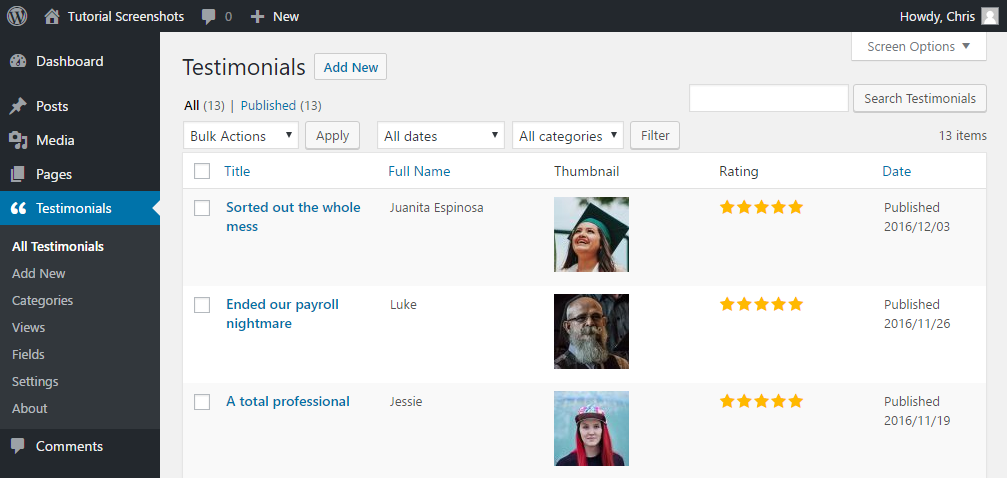Viewport: 1007px width, 478px height.
Task: Click Tutorial Screenshots site name
Action: click(x=126, y=17)
